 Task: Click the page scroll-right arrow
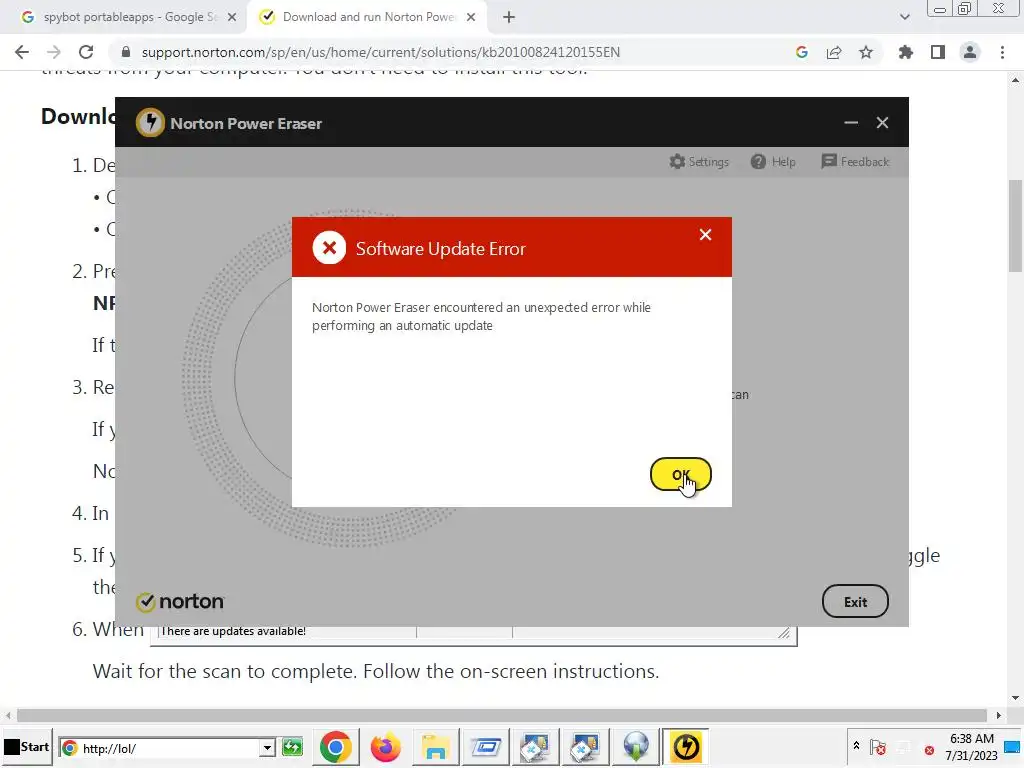click(x=999, y=715)
